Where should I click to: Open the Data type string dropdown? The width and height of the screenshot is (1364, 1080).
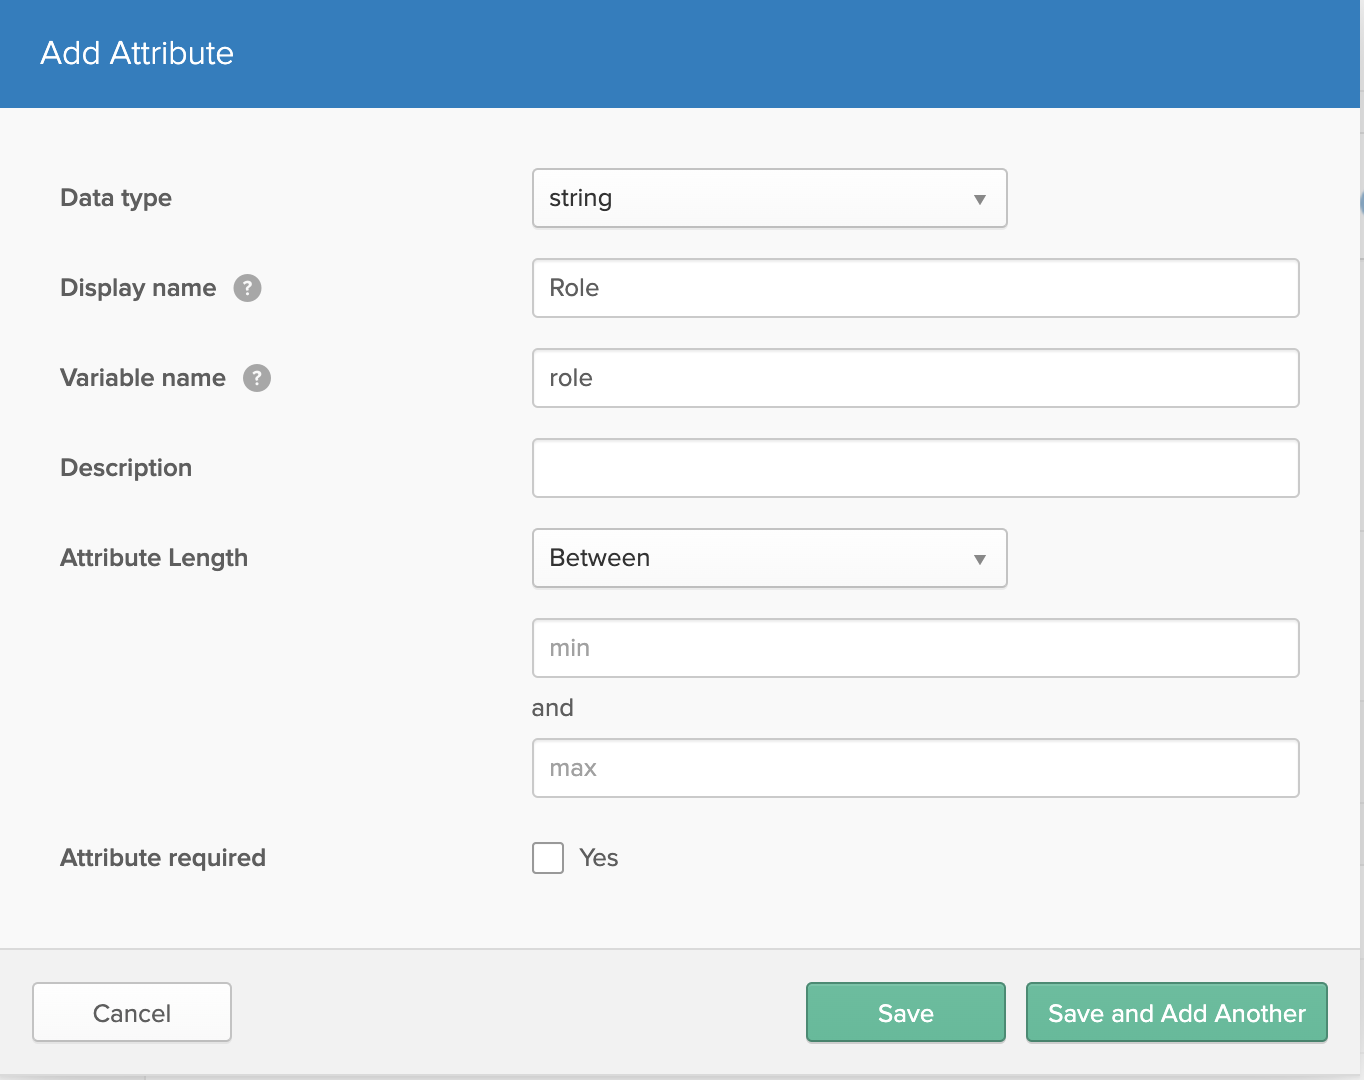click(x=770, y=198)
